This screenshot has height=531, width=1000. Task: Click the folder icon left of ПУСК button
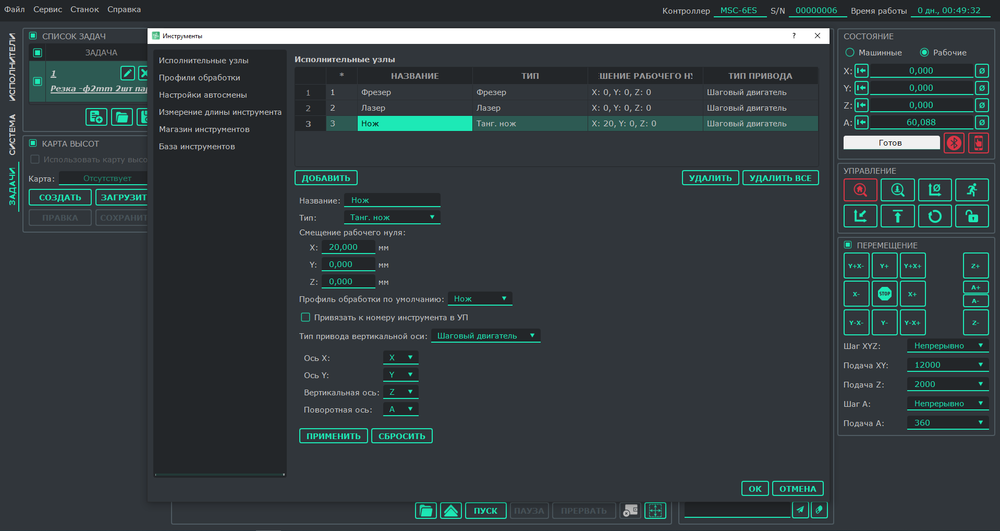[x=425, y=511]
